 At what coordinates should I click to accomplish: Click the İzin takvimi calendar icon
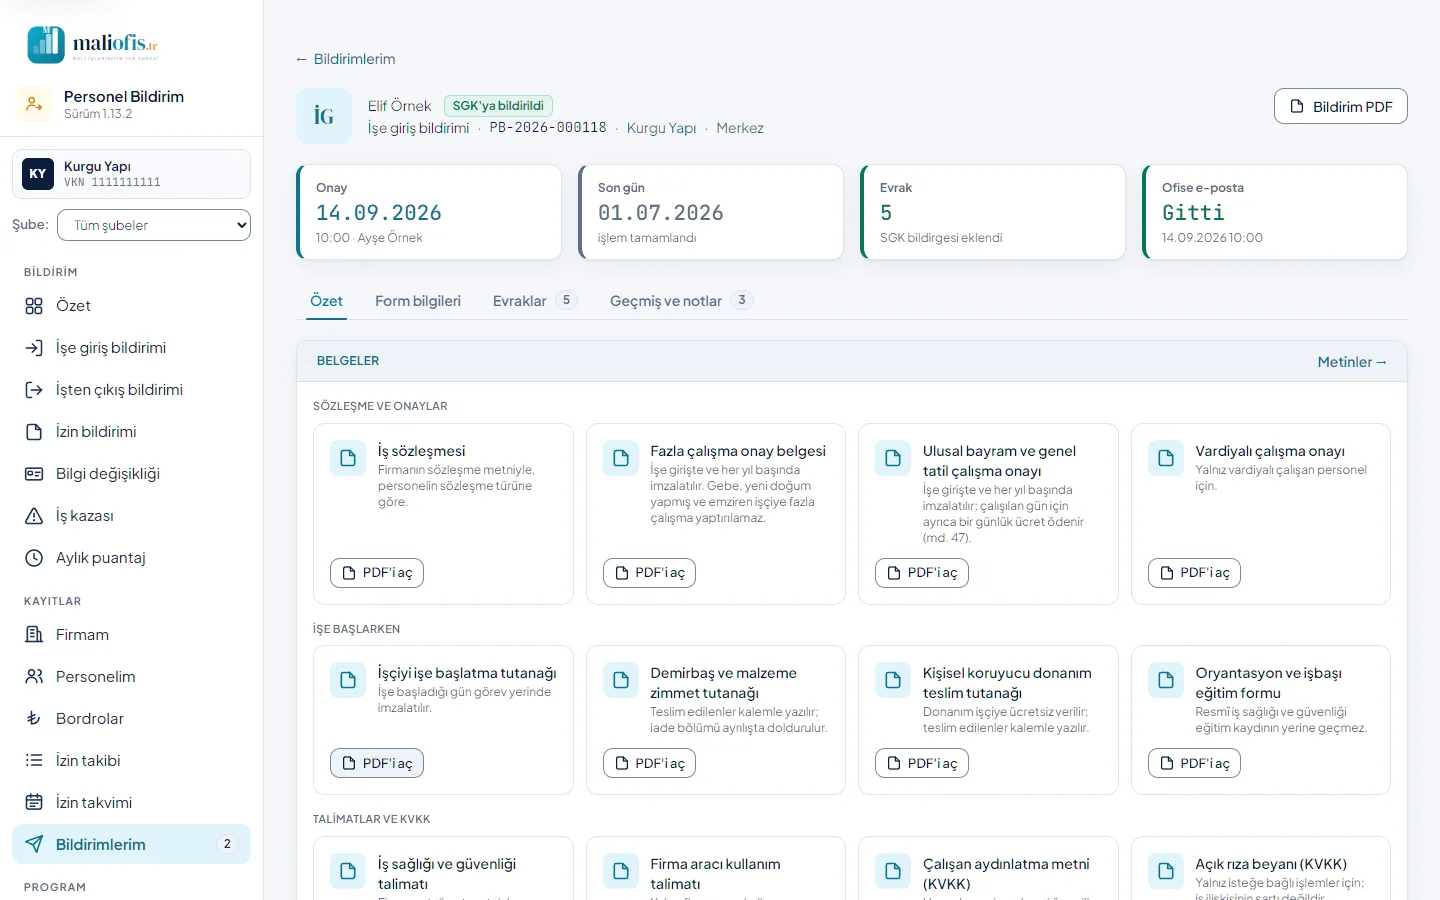tap(34, 803)
